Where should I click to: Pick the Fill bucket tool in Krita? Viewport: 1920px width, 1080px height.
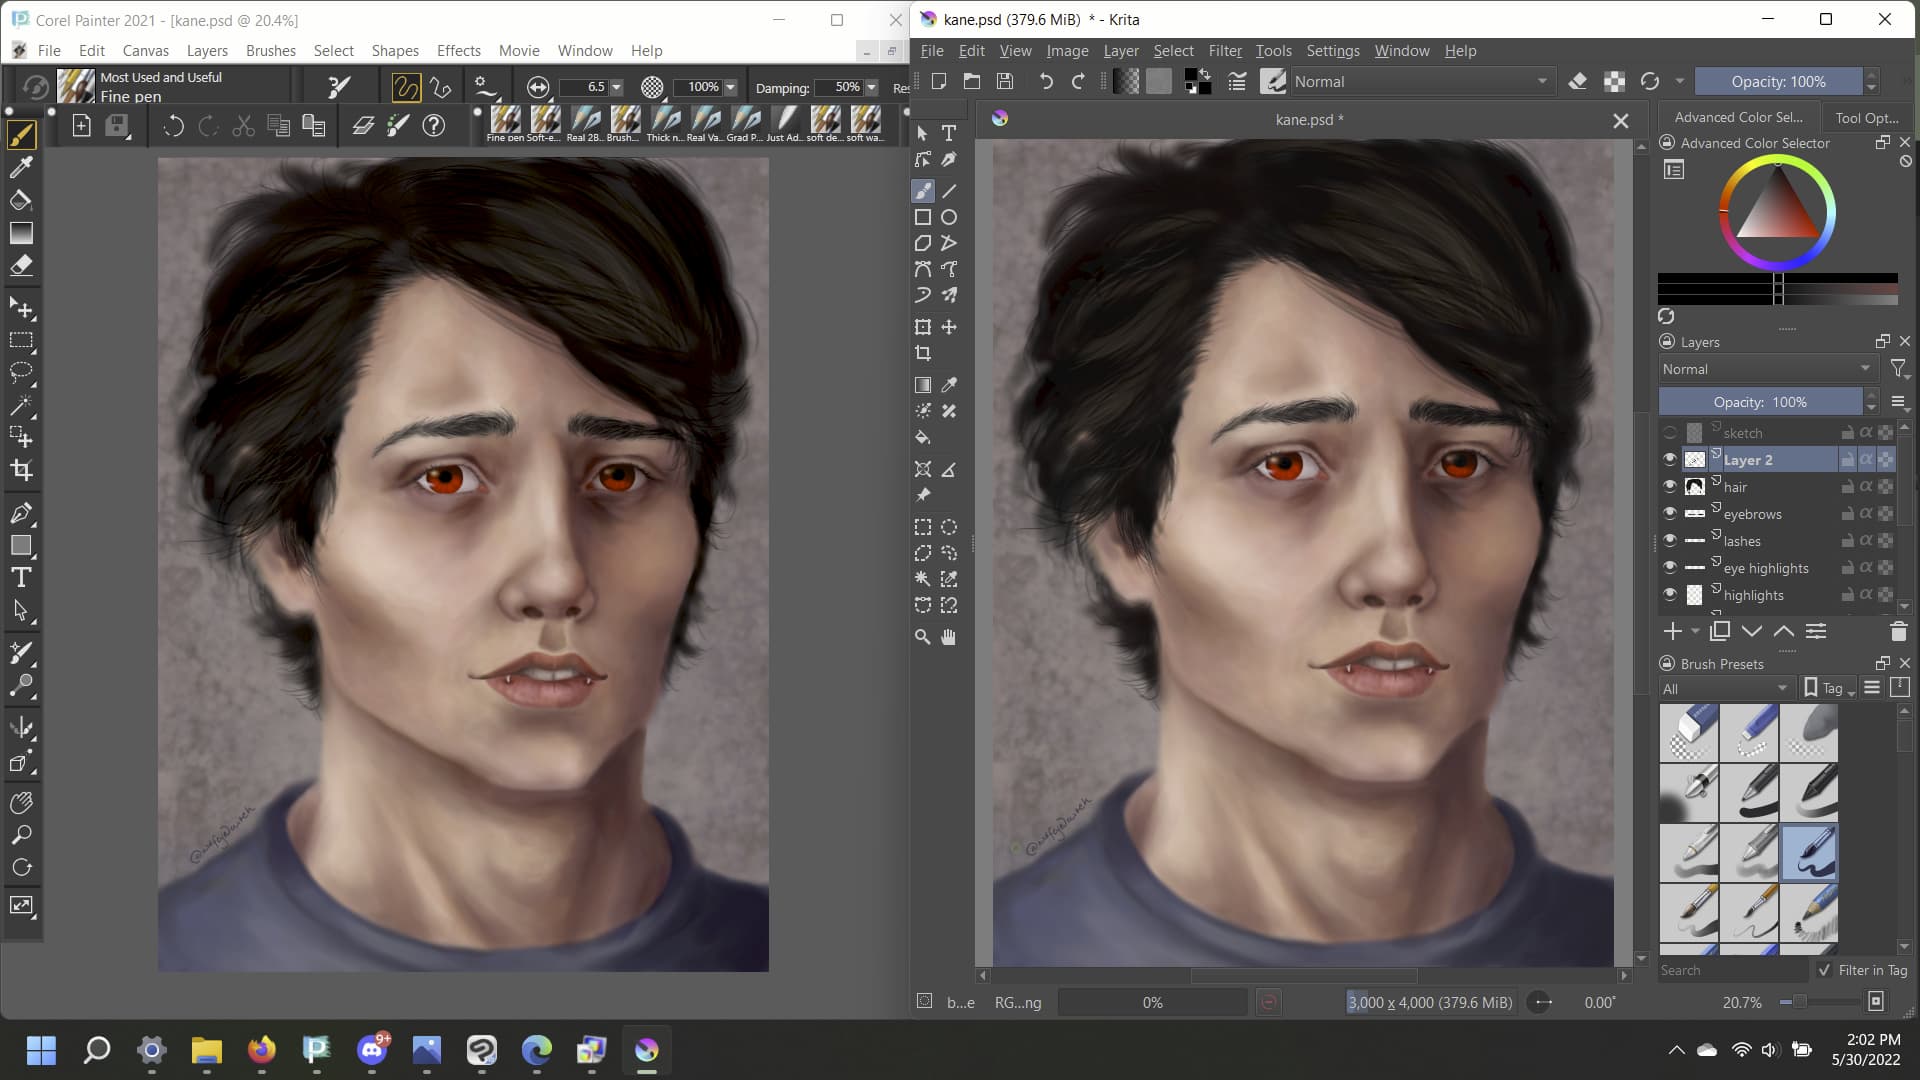[x=922, y=437]
